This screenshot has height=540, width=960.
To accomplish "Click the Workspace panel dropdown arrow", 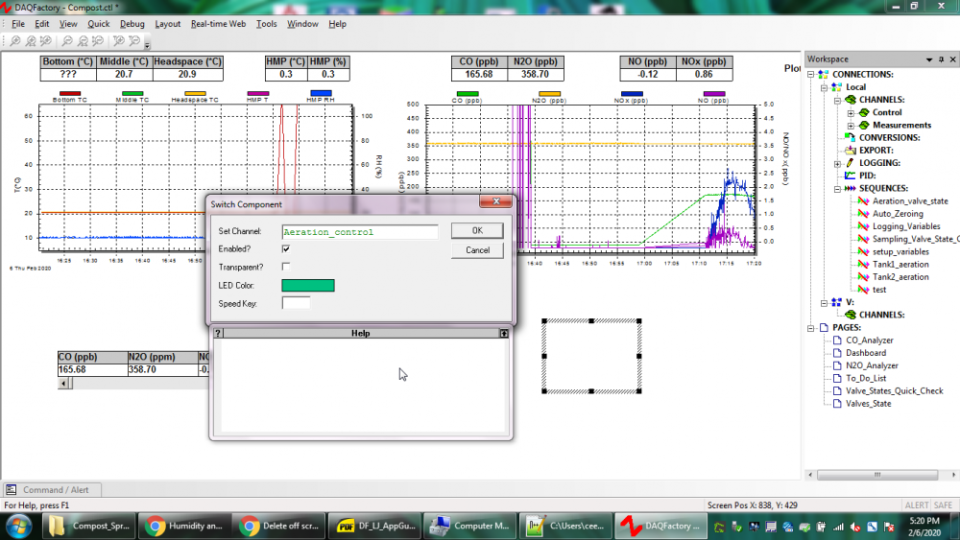I will (929, 59).
